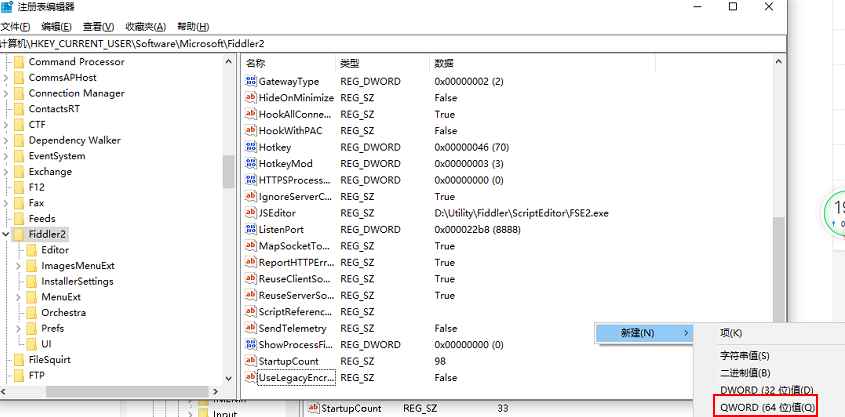Click the ShowProcessFi... DWORD value icon
Viewport: 845px width, 417px height.
251,344
